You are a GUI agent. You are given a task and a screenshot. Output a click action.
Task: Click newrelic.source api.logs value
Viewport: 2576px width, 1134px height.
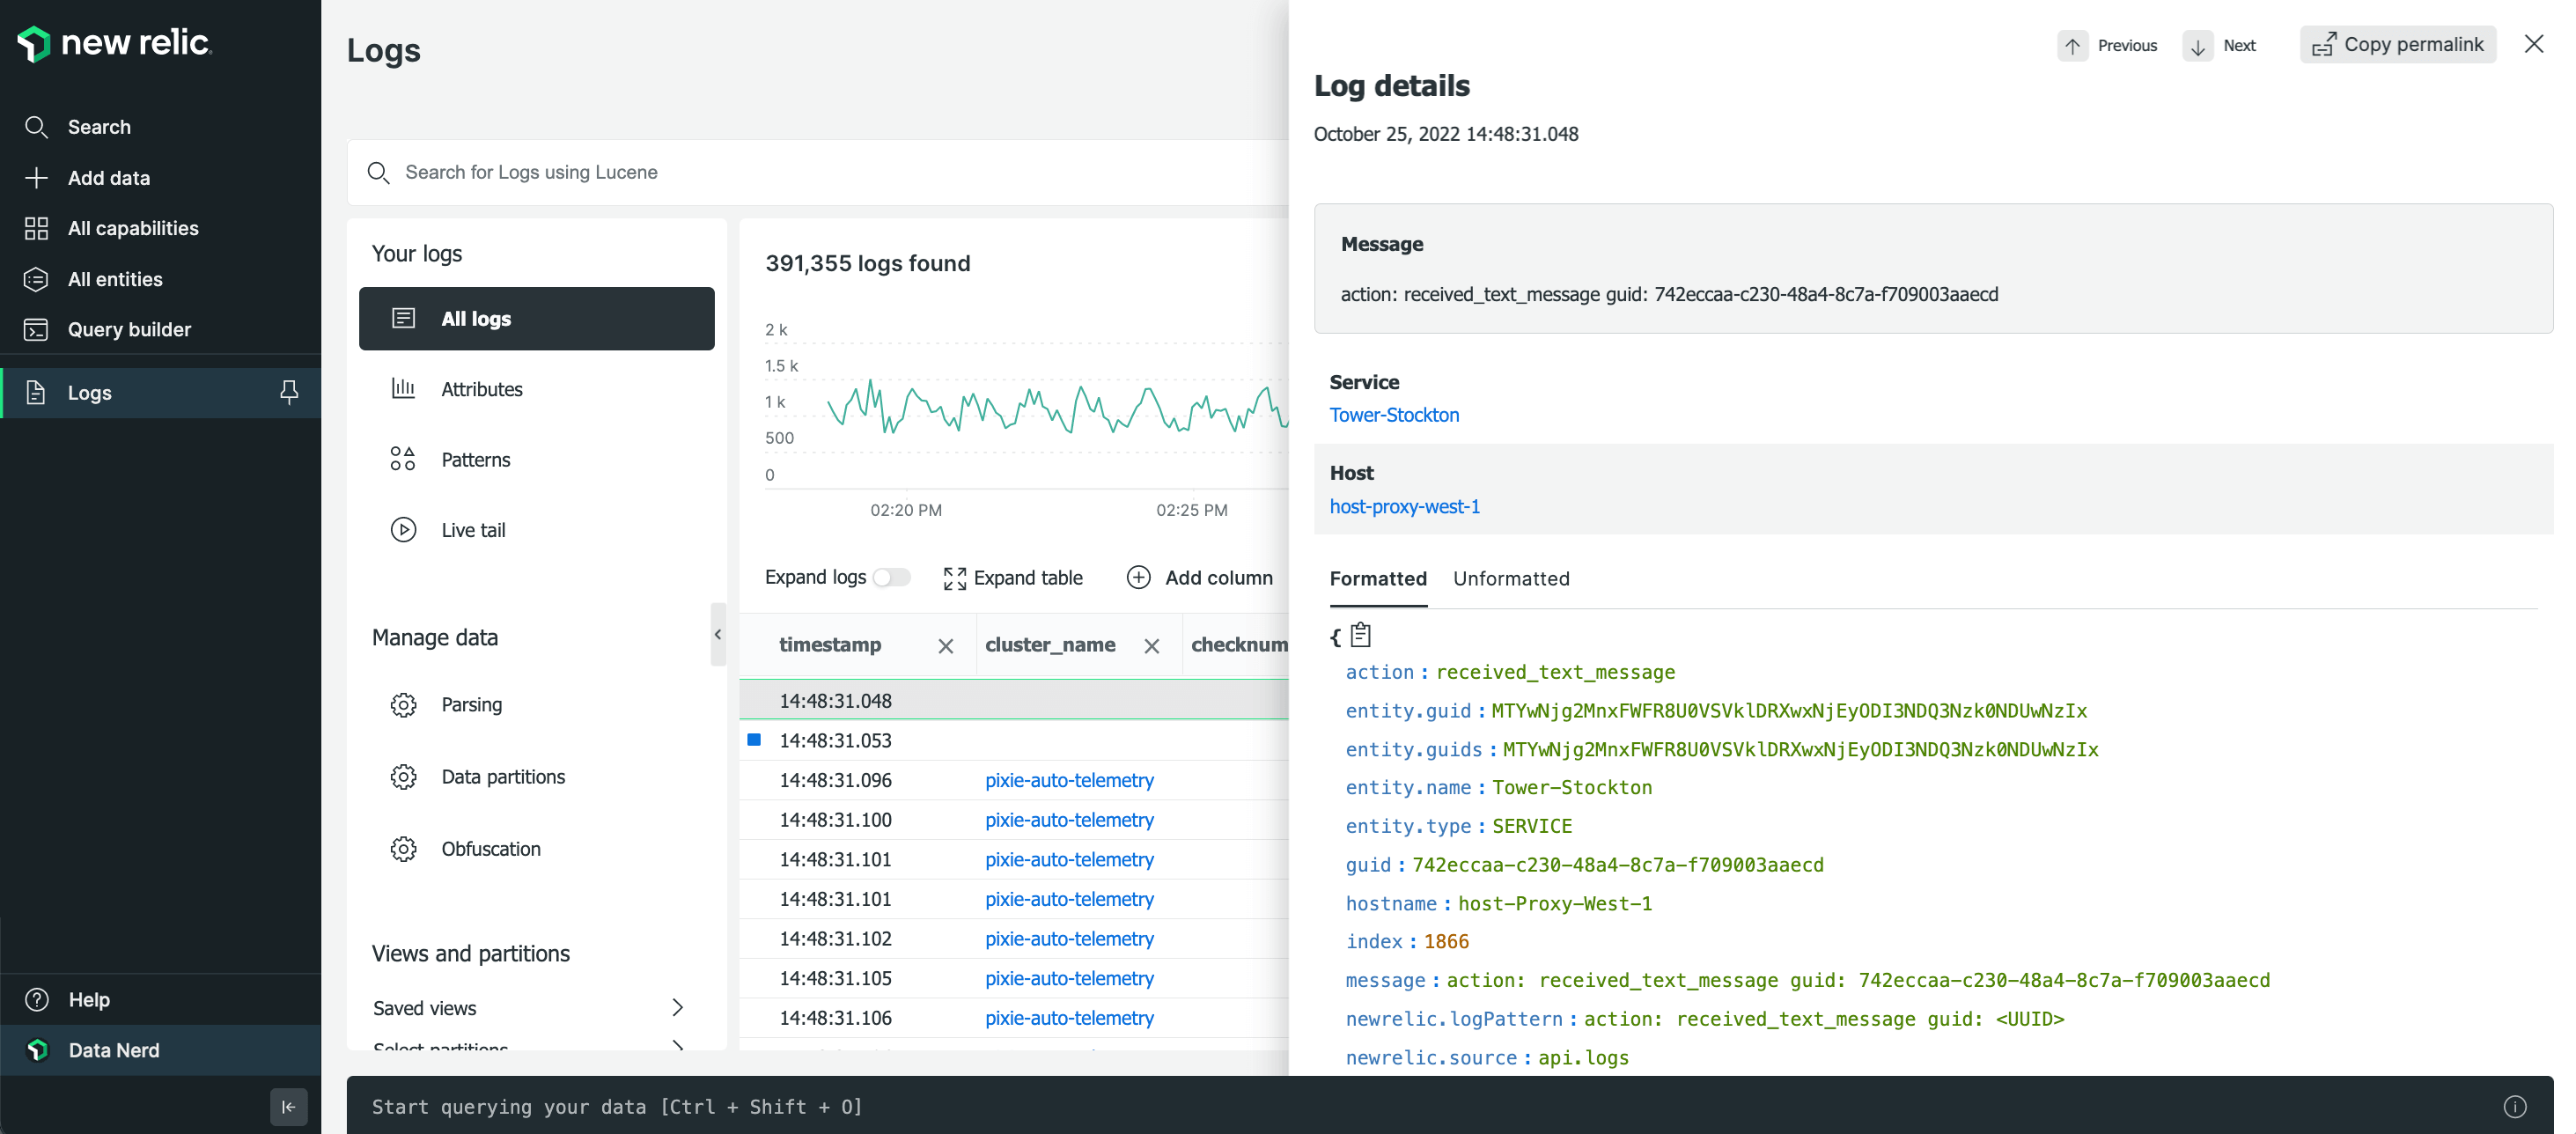pos(1583,1058)
